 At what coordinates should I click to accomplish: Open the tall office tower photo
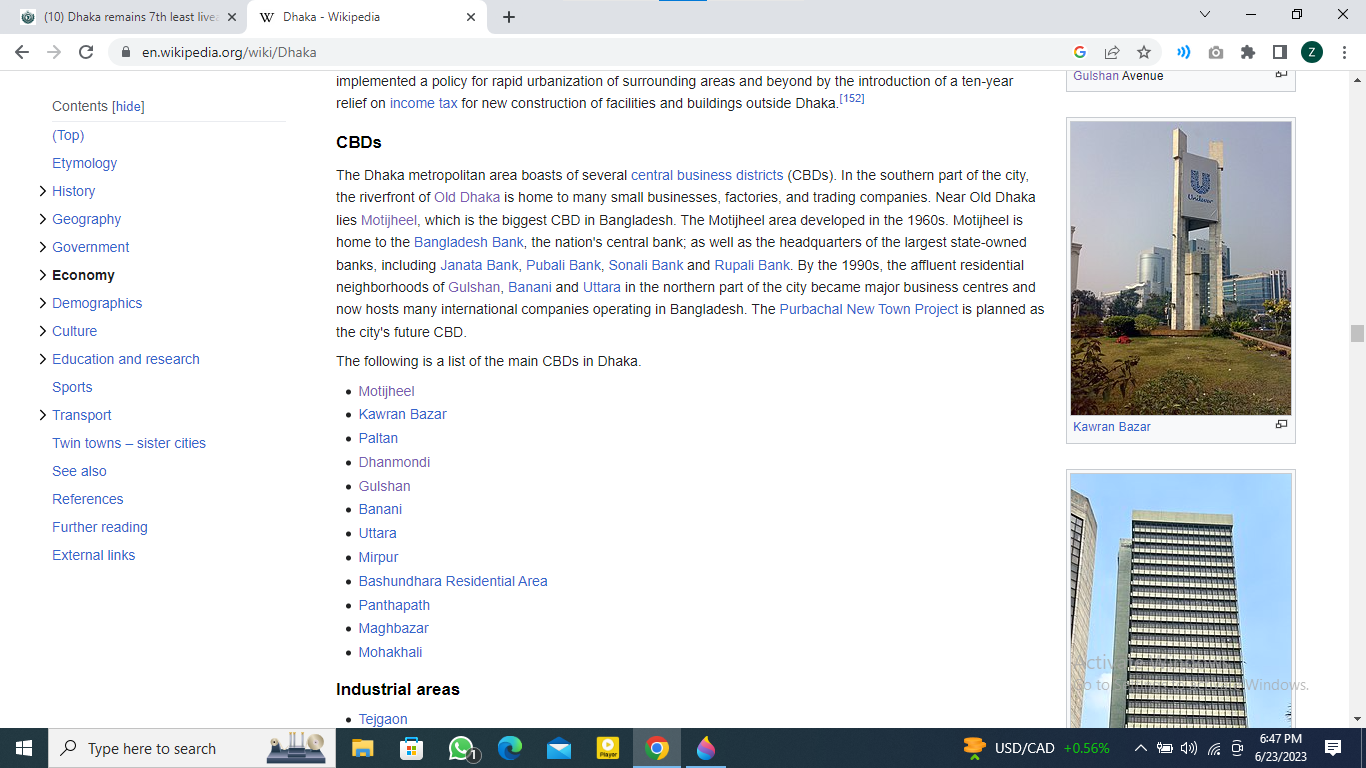1181,600
